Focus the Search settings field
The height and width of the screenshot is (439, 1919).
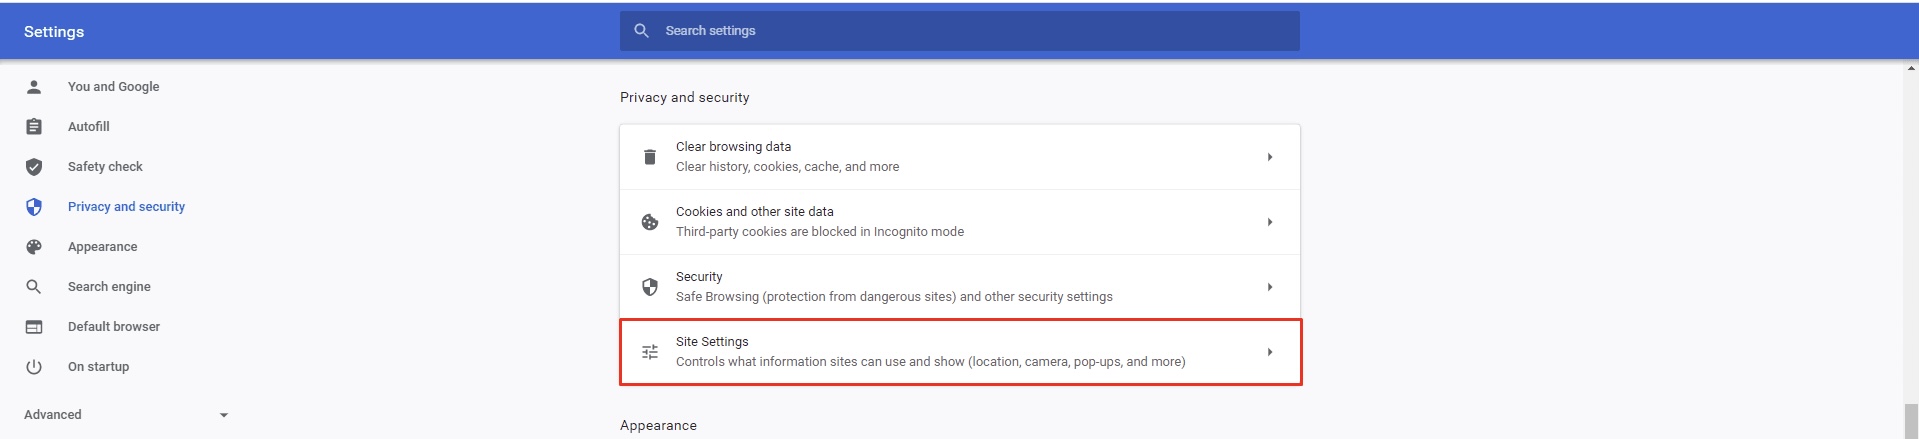(960, 31)
